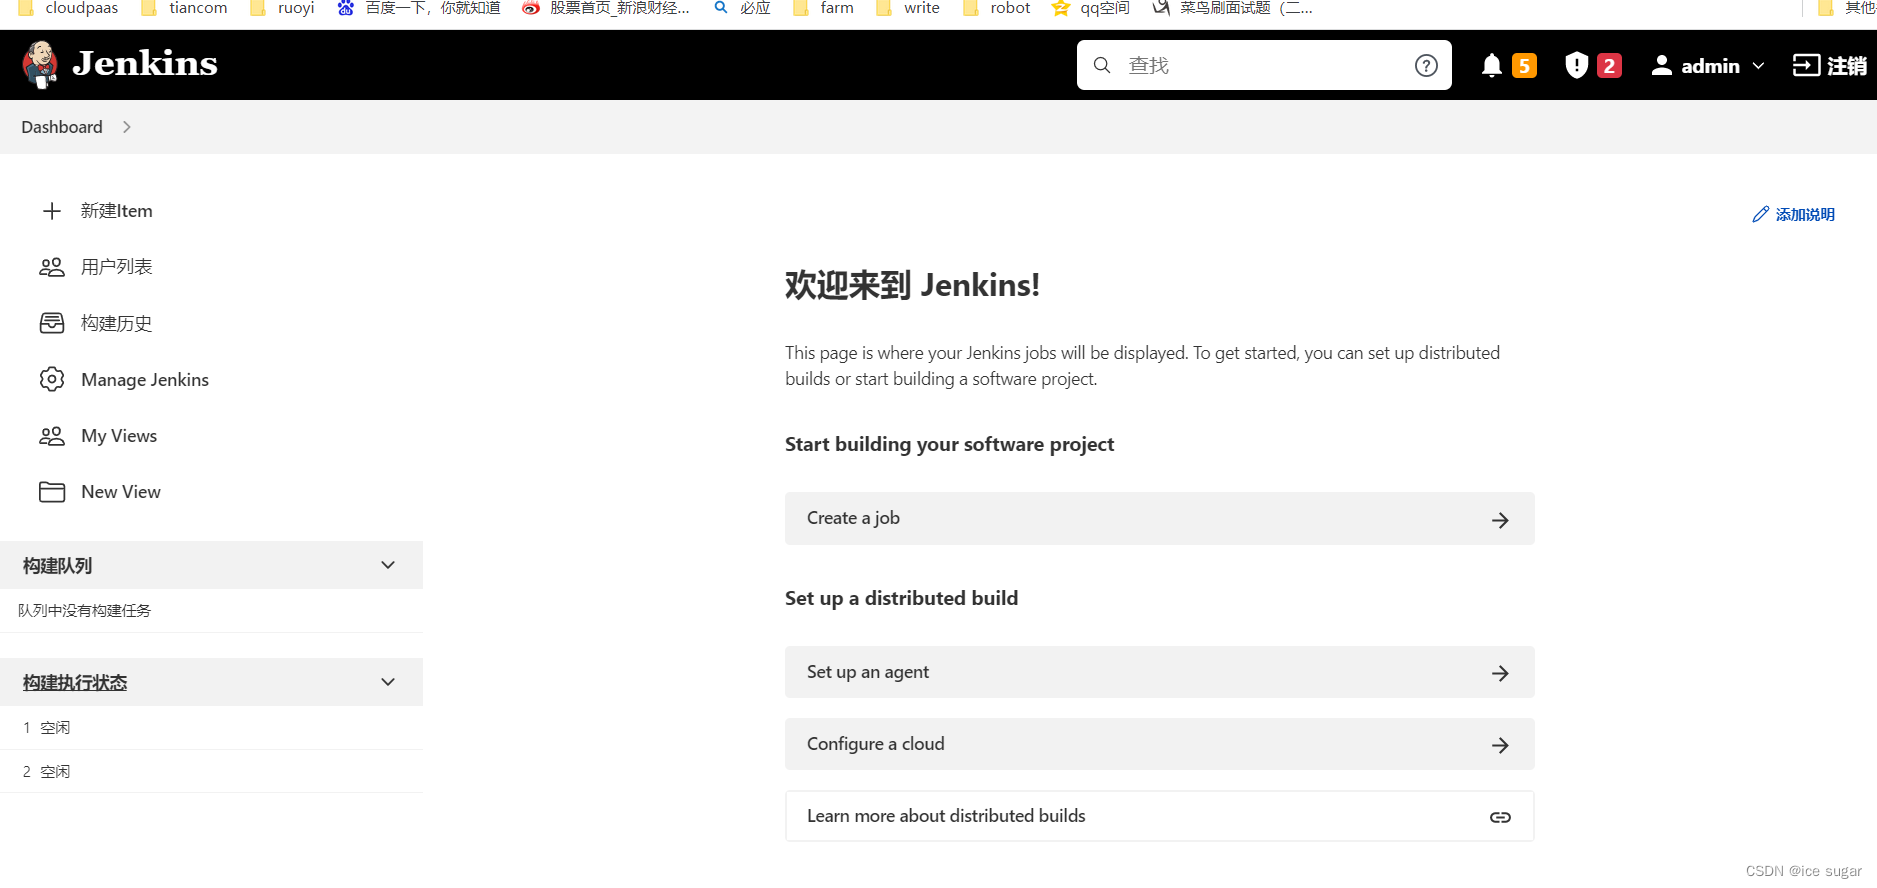The height and width of the screenshot is (888, 1877).
Task: Focus the 查找 search input field
Action: tap(1264, 65)
